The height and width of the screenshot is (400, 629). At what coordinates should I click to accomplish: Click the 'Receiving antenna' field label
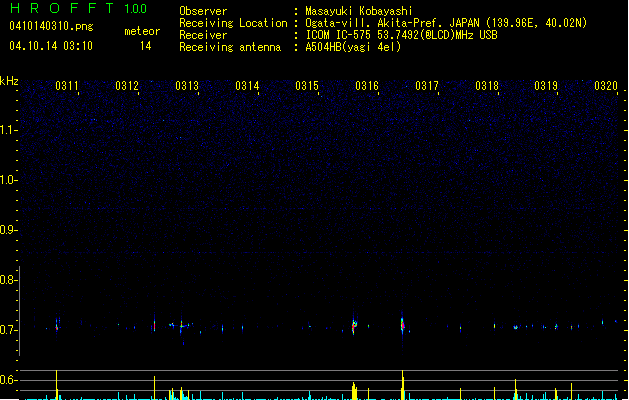coord(230,47)
